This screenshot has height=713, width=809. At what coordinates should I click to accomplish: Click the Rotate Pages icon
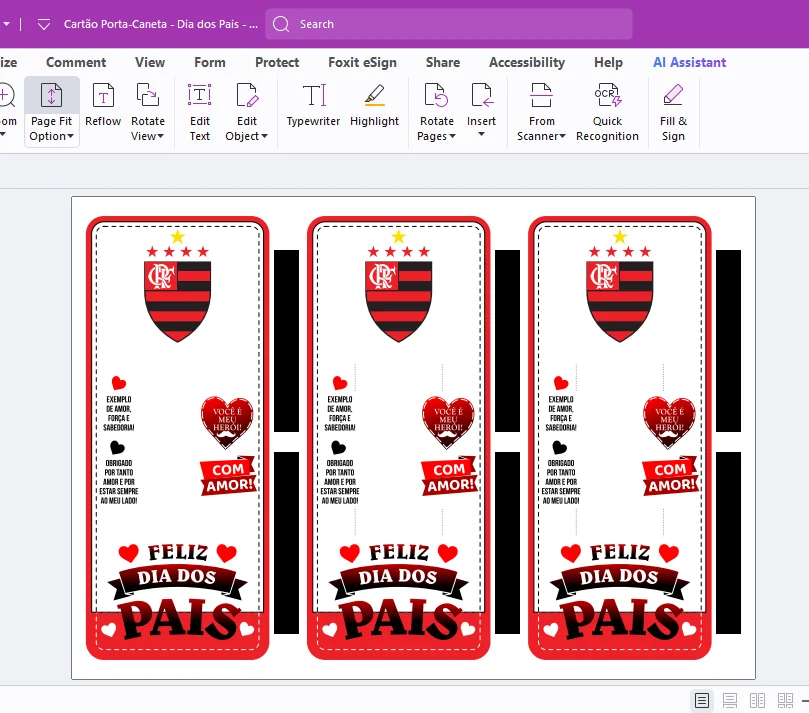[x=436, y=95]
